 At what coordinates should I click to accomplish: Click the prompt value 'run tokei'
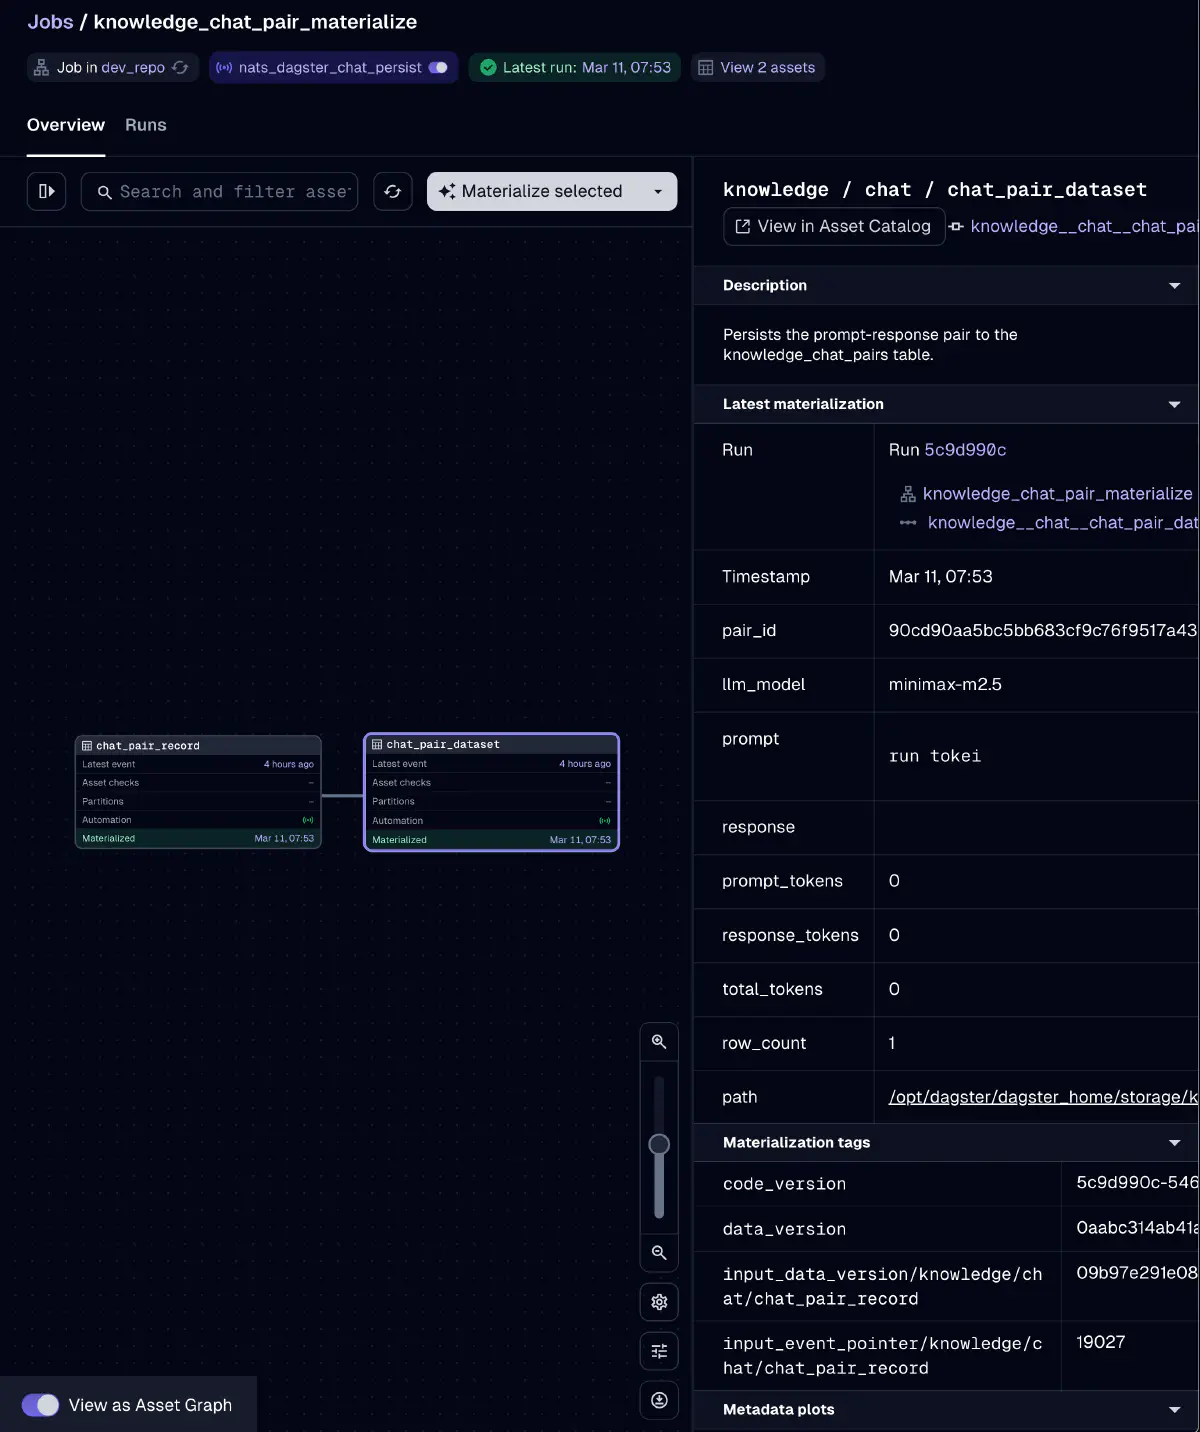tap(935, 757)
